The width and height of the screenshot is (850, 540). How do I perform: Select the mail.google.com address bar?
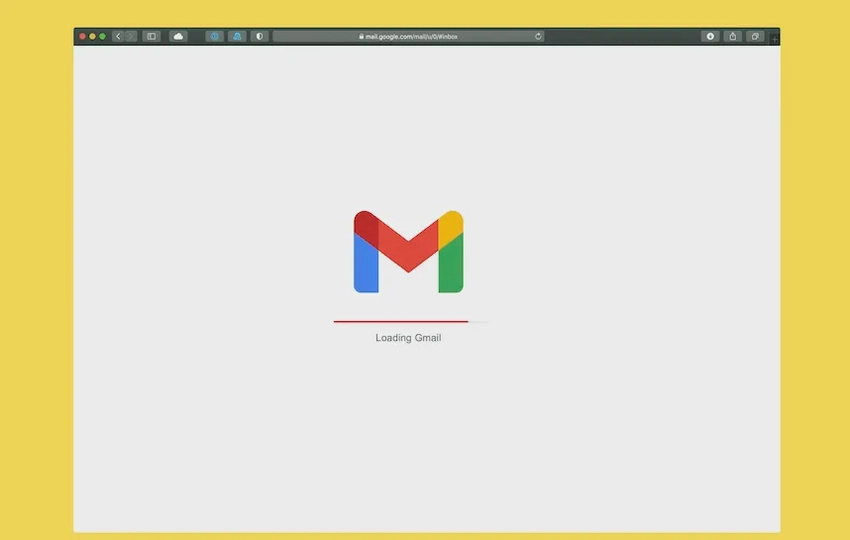point(408,36)
